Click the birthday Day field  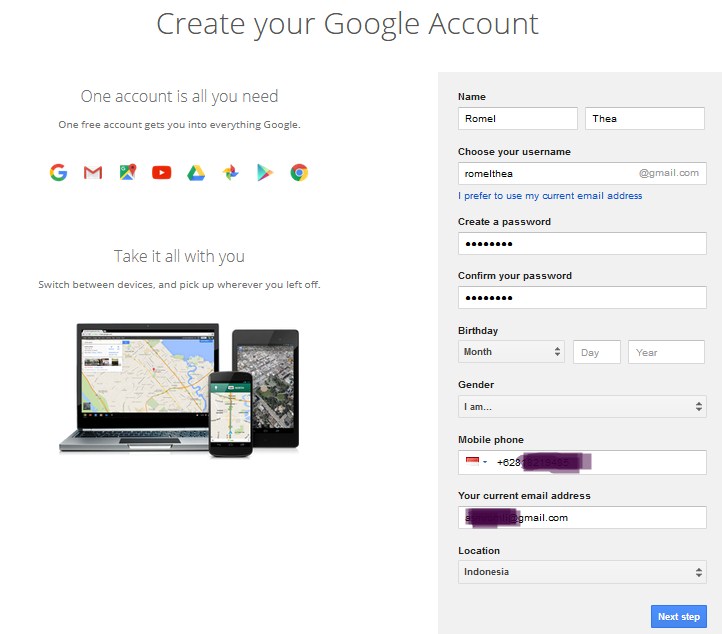(x=597, y=352)
